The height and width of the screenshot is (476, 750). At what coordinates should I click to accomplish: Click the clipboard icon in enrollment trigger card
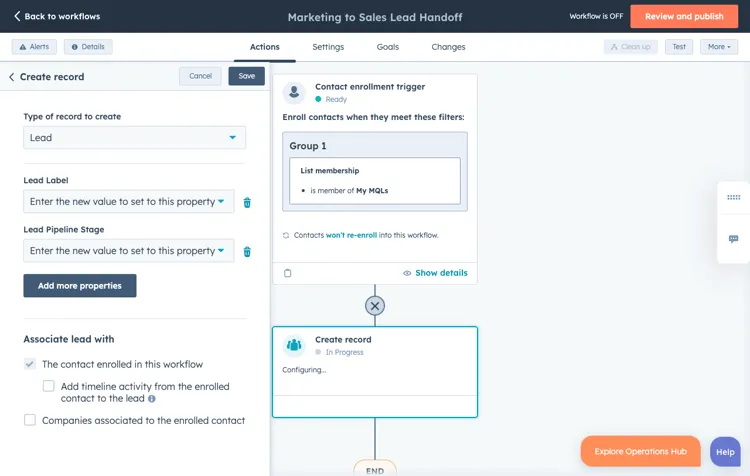(x=288, y=273)
